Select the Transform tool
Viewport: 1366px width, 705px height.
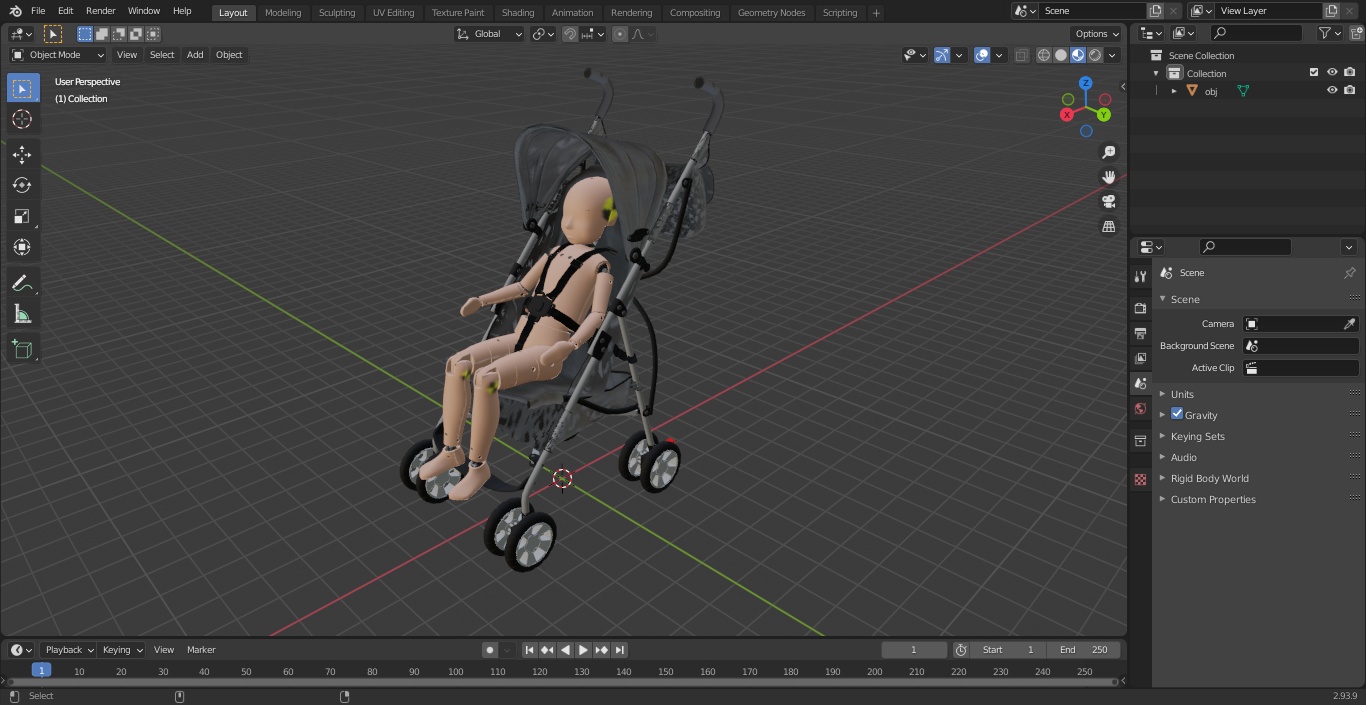(x=22, y=247)
